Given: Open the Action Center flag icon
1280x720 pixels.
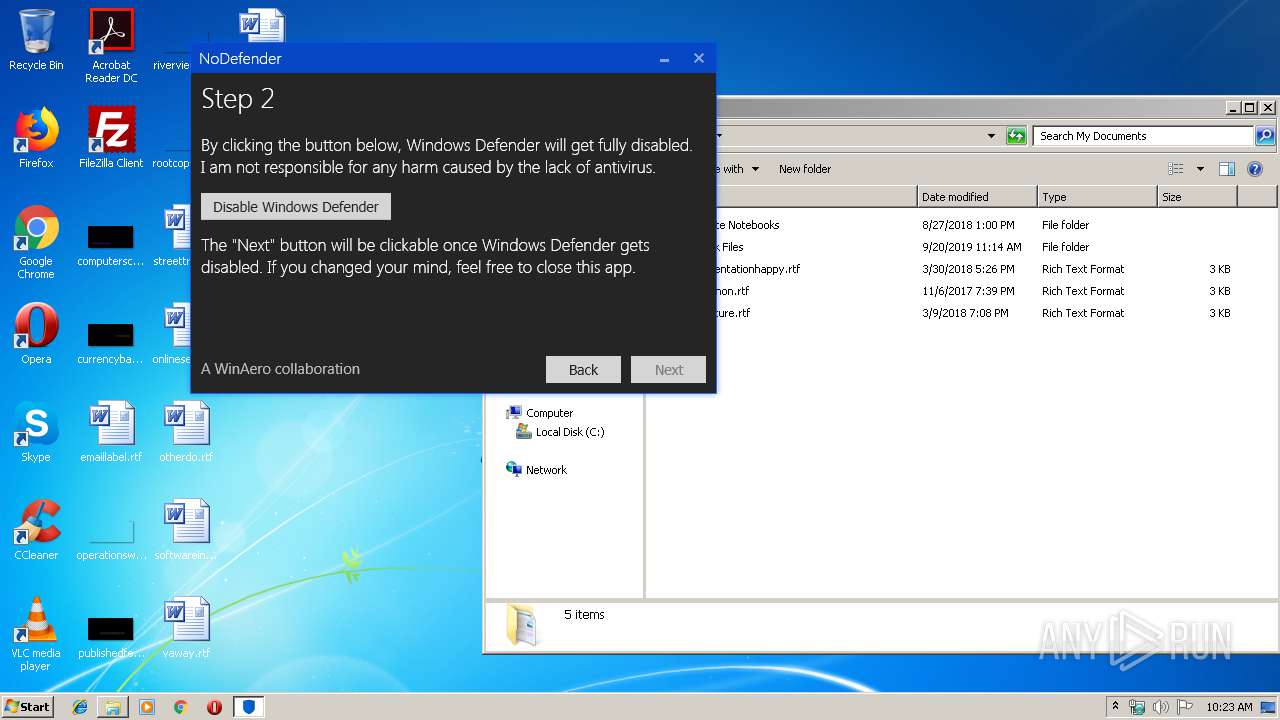Looking at the screenshot, I should click(x=1184, y=707).
